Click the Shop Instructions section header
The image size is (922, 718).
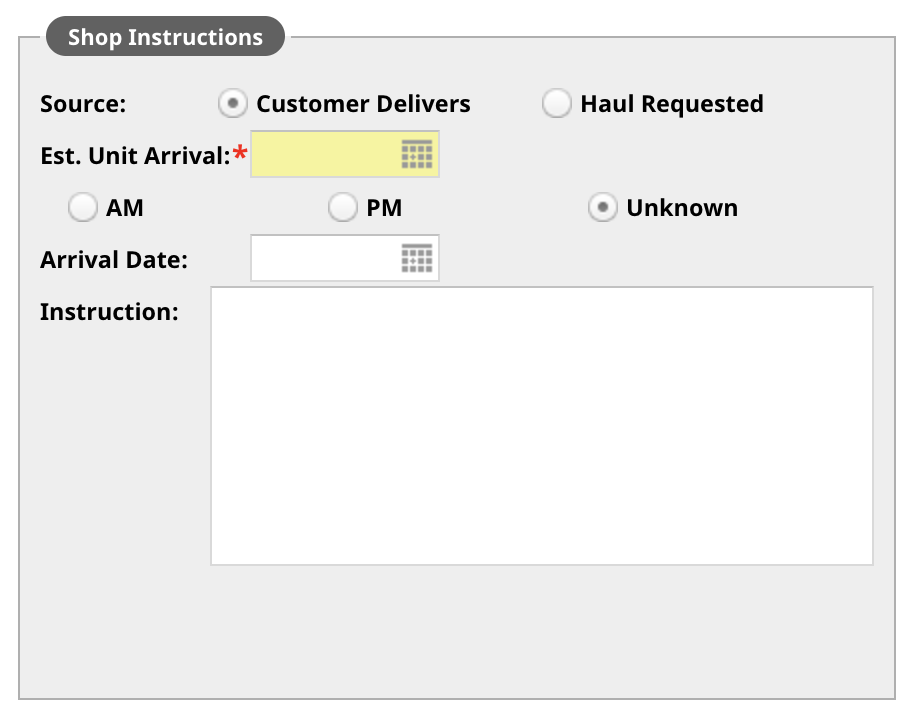(x=165, y=37)
